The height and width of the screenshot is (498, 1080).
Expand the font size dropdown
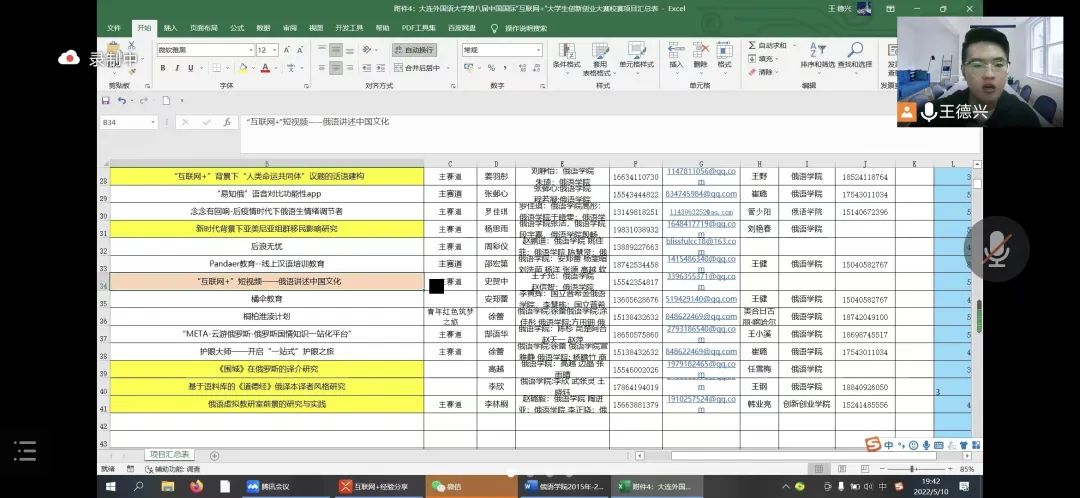pos(274,50)
